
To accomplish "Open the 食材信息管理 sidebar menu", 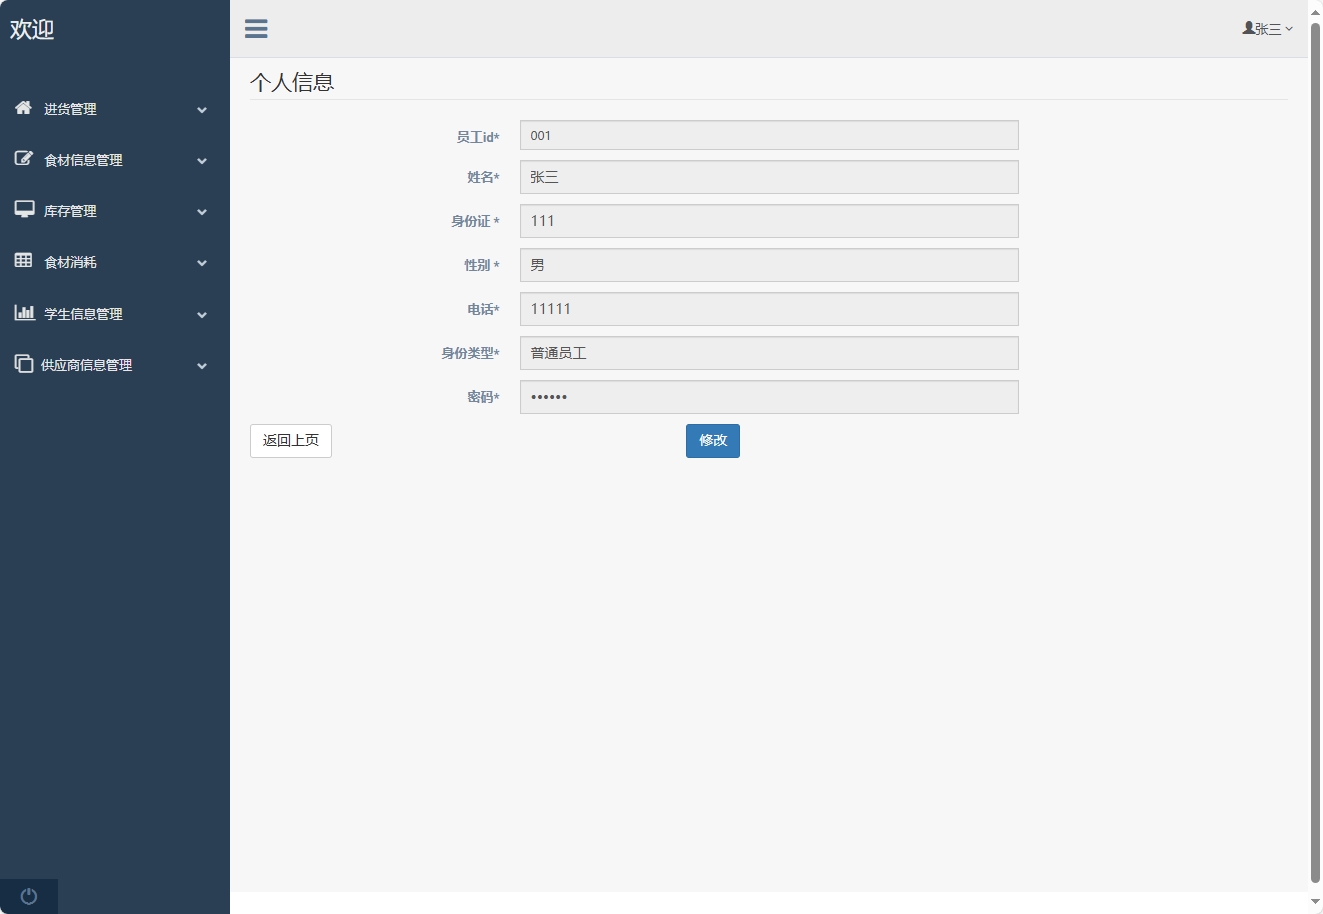I will [x=115, y=160].
